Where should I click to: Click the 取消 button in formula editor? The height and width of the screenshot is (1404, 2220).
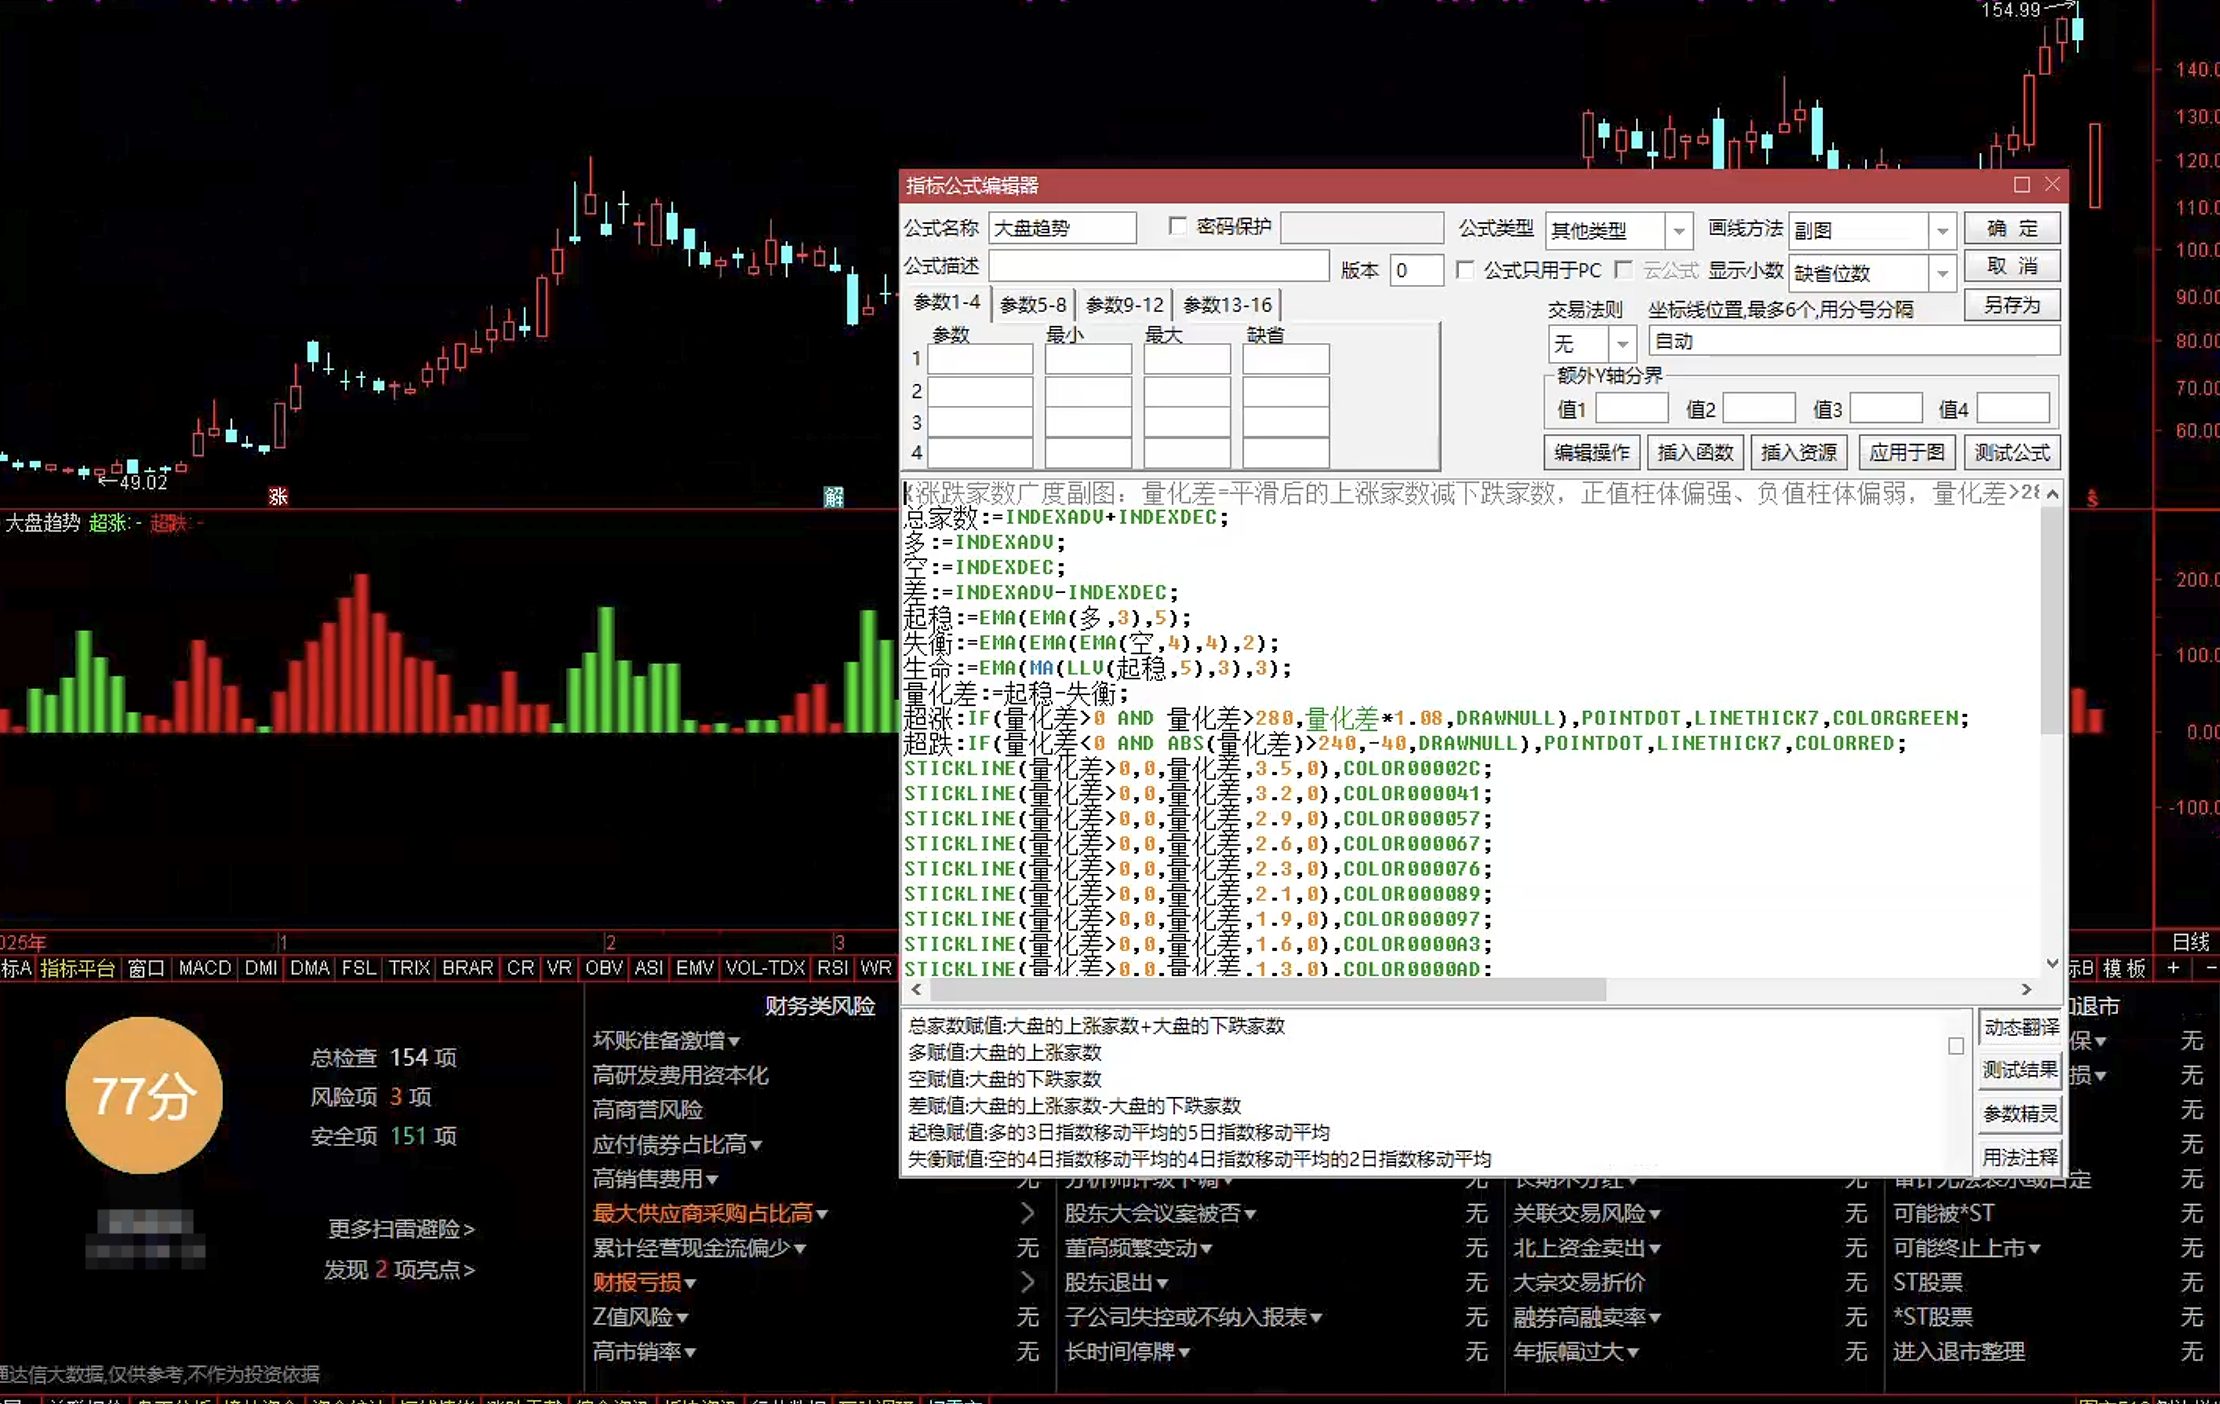click(2011, 266)
